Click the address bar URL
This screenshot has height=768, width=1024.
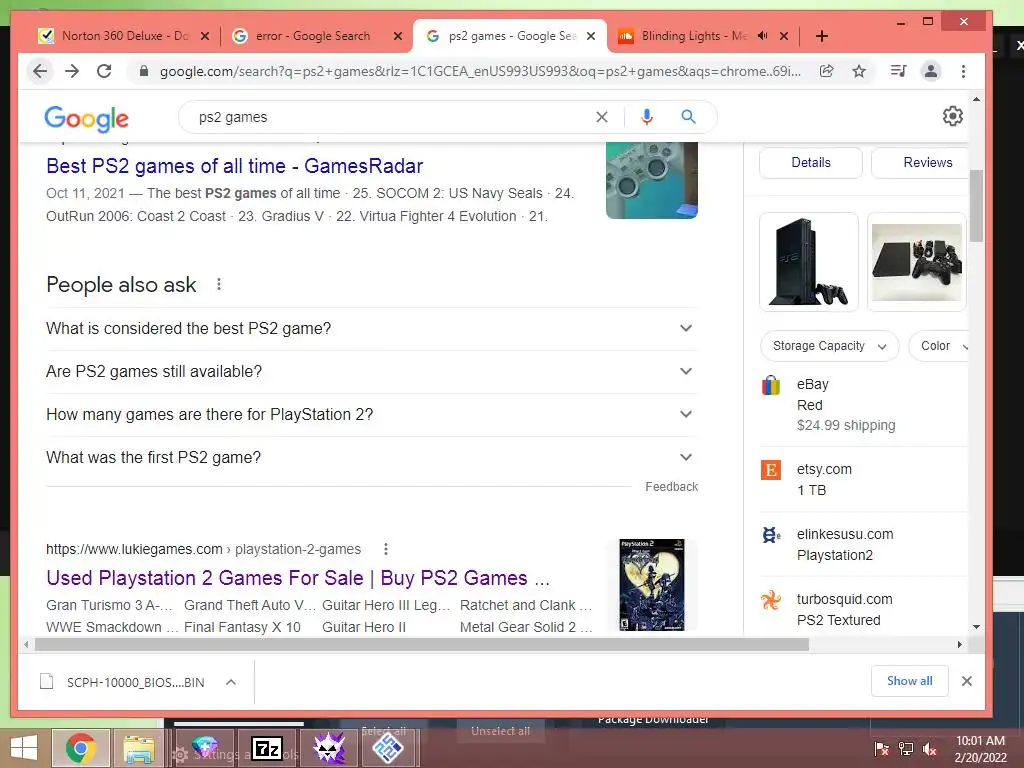pyautogui.click(x=480, y=71)
